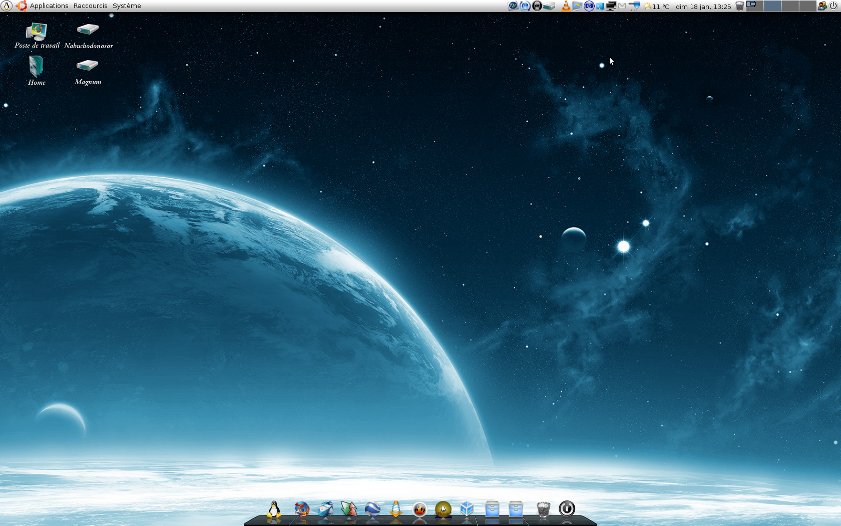Open the trash can in the dock
Image resolution: width=841 pixels, height=526 pixels.
(x=543, y=509)
